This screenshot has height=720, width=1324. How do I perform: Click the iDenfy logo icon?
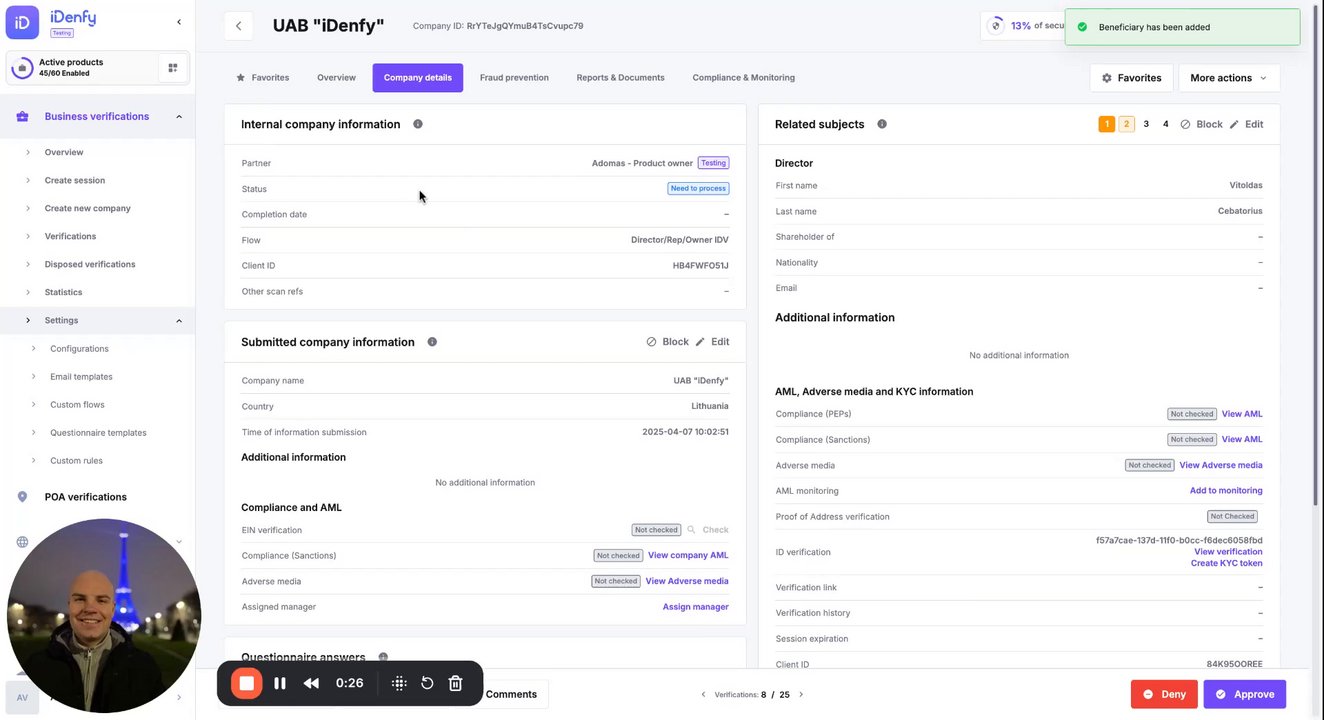tap(22, 22)
